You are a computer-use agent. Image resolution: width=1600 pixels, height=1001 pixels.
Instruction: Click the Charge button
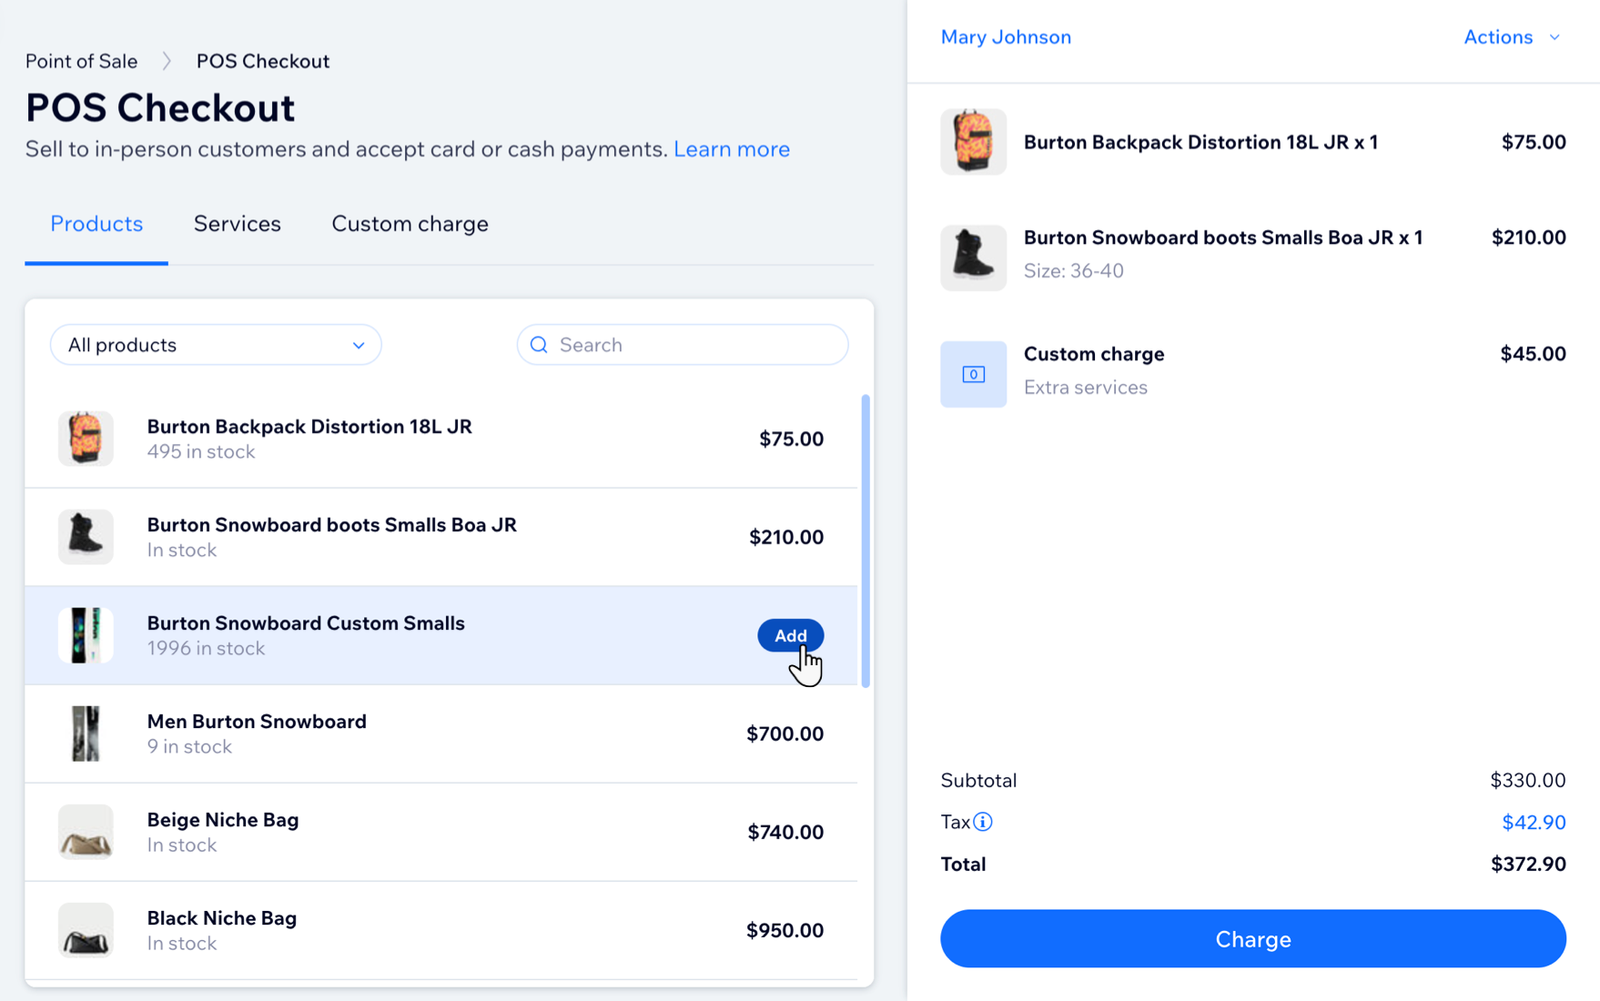[1253, 939]
